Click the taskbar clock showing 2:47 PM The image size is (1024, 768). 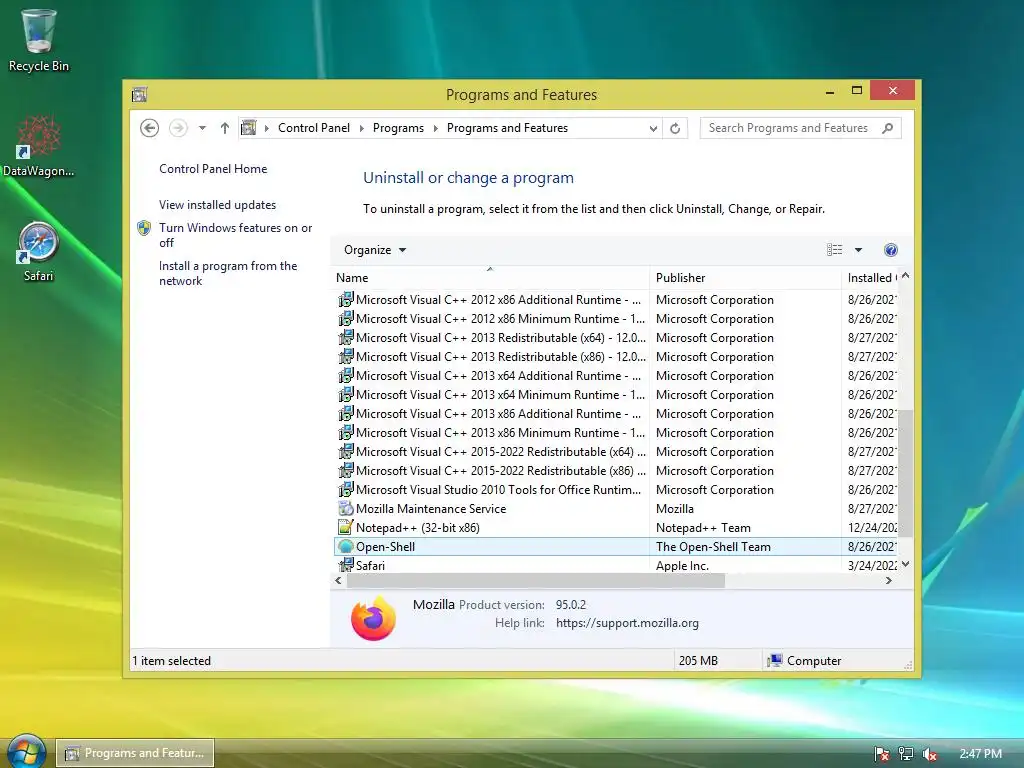point(980,754)
